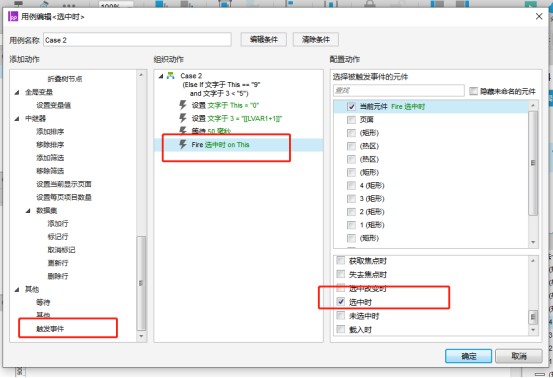Click the up arrow of the element list scrollbar

coord(533,105)
